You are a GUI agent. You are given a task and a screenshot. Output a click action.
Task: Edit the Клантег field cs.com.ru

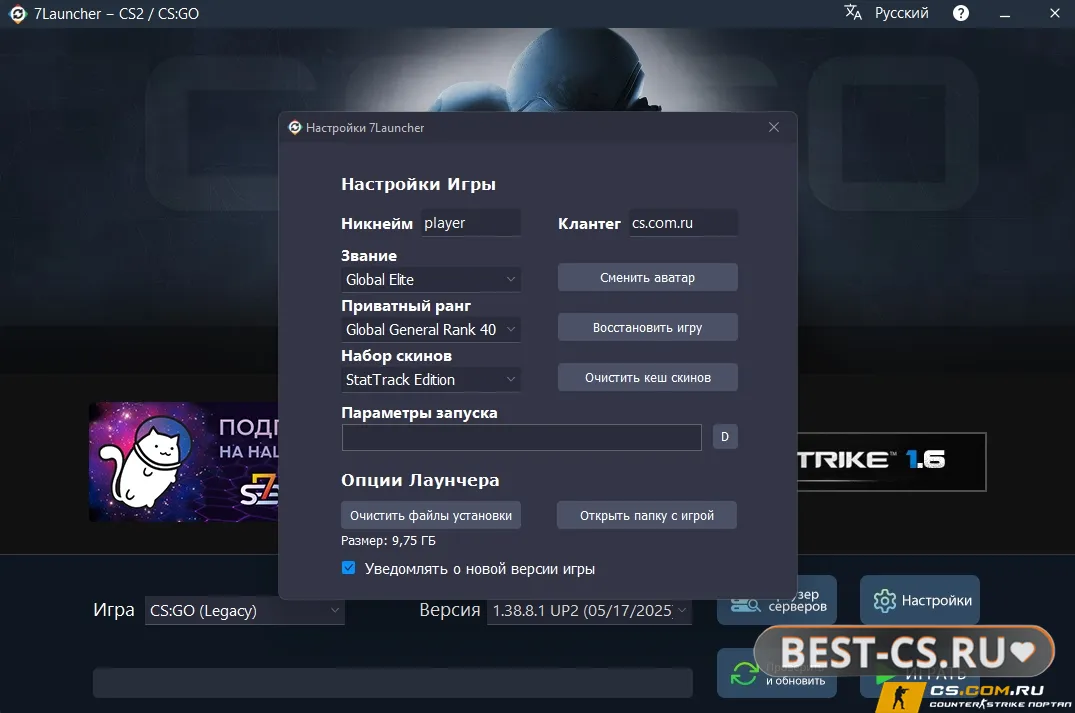683,223
